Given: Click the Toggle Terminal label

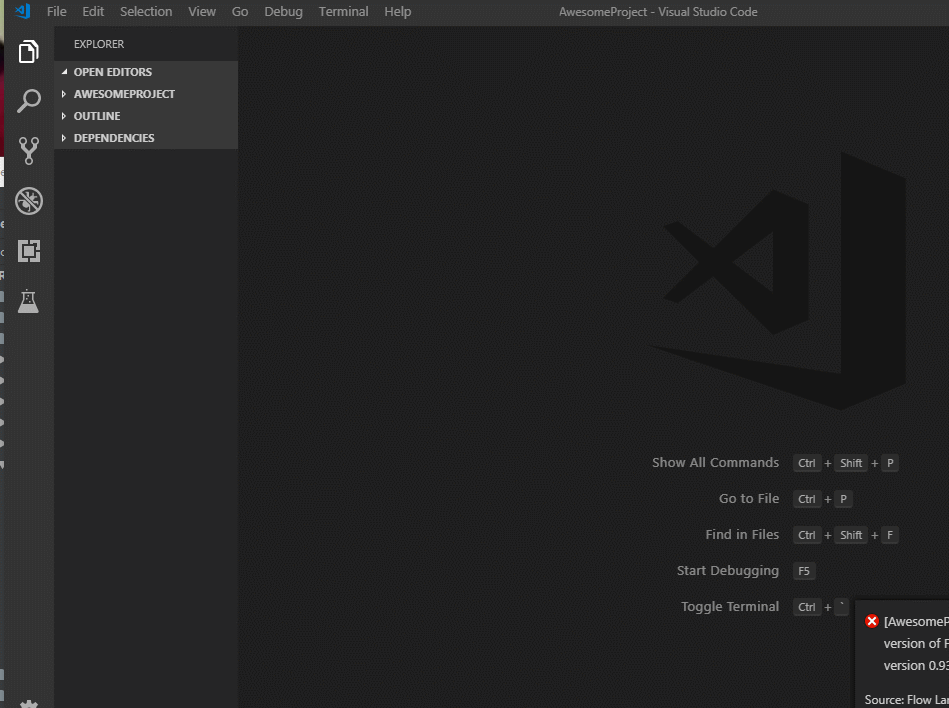Looking at the screenshot, I should click(730, 606).
